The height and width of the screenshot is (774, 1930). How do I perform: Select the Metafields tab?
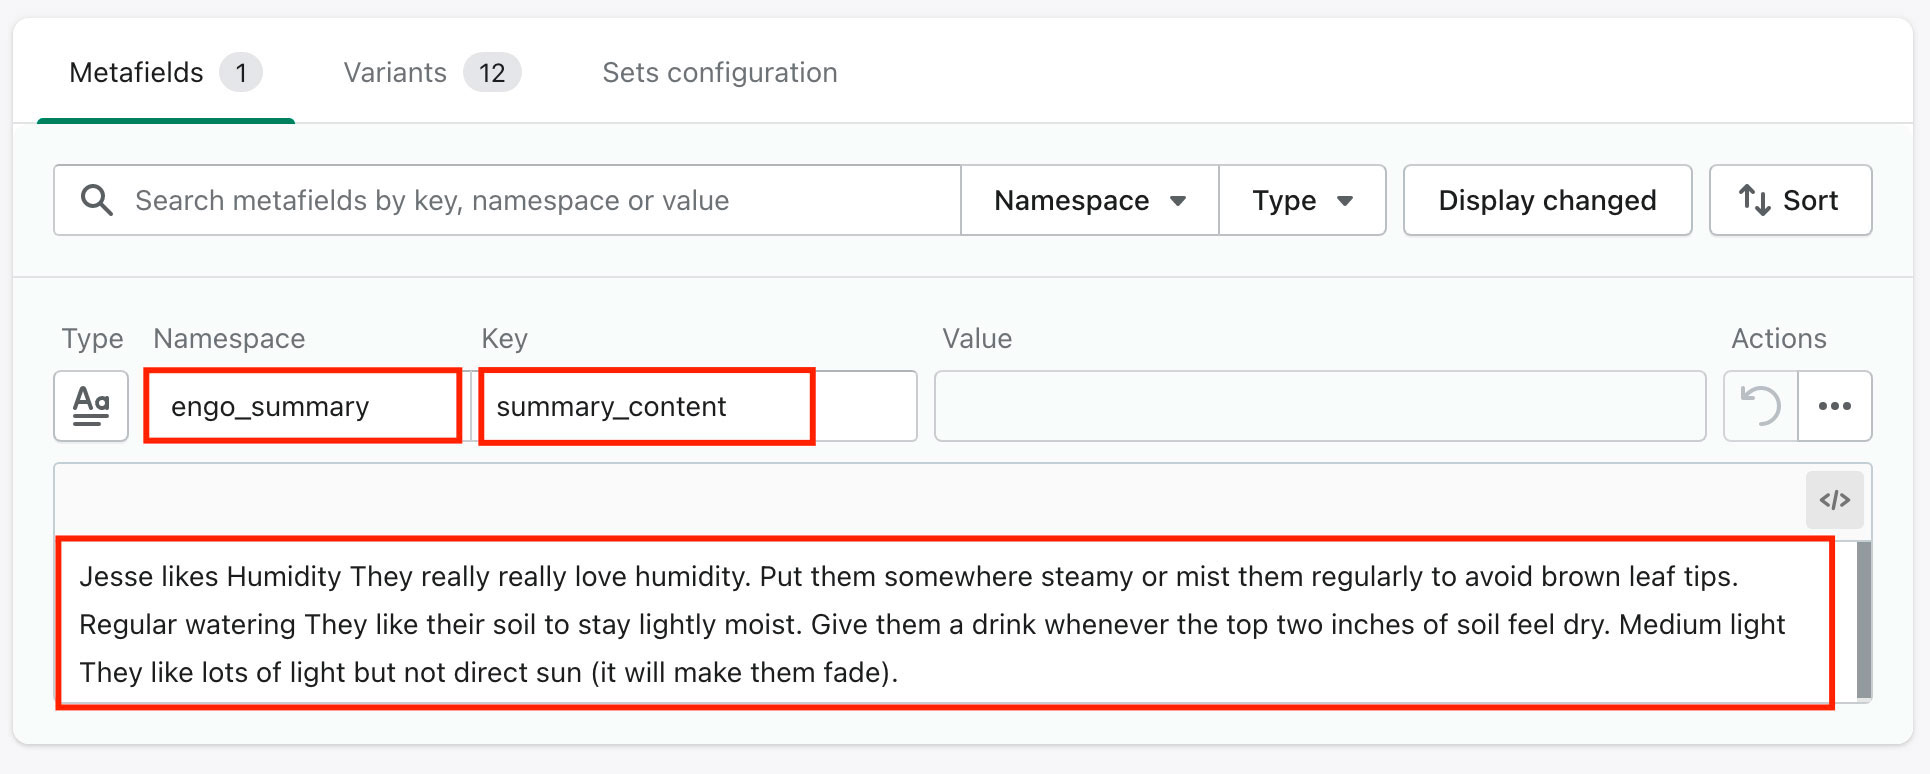click(x=166, y=72)
